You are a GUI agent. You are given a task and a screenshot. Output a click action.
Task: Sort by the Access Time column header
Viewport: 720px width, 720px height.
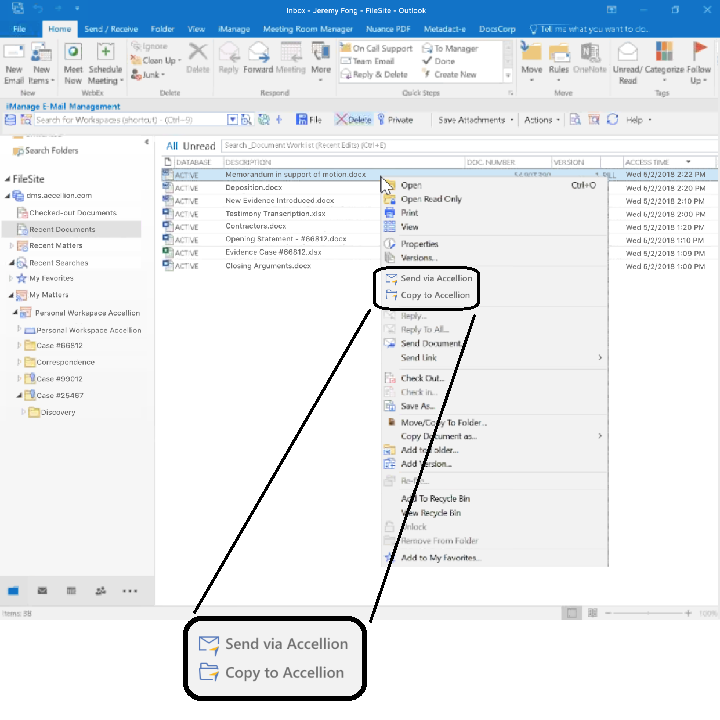(669, 162)
